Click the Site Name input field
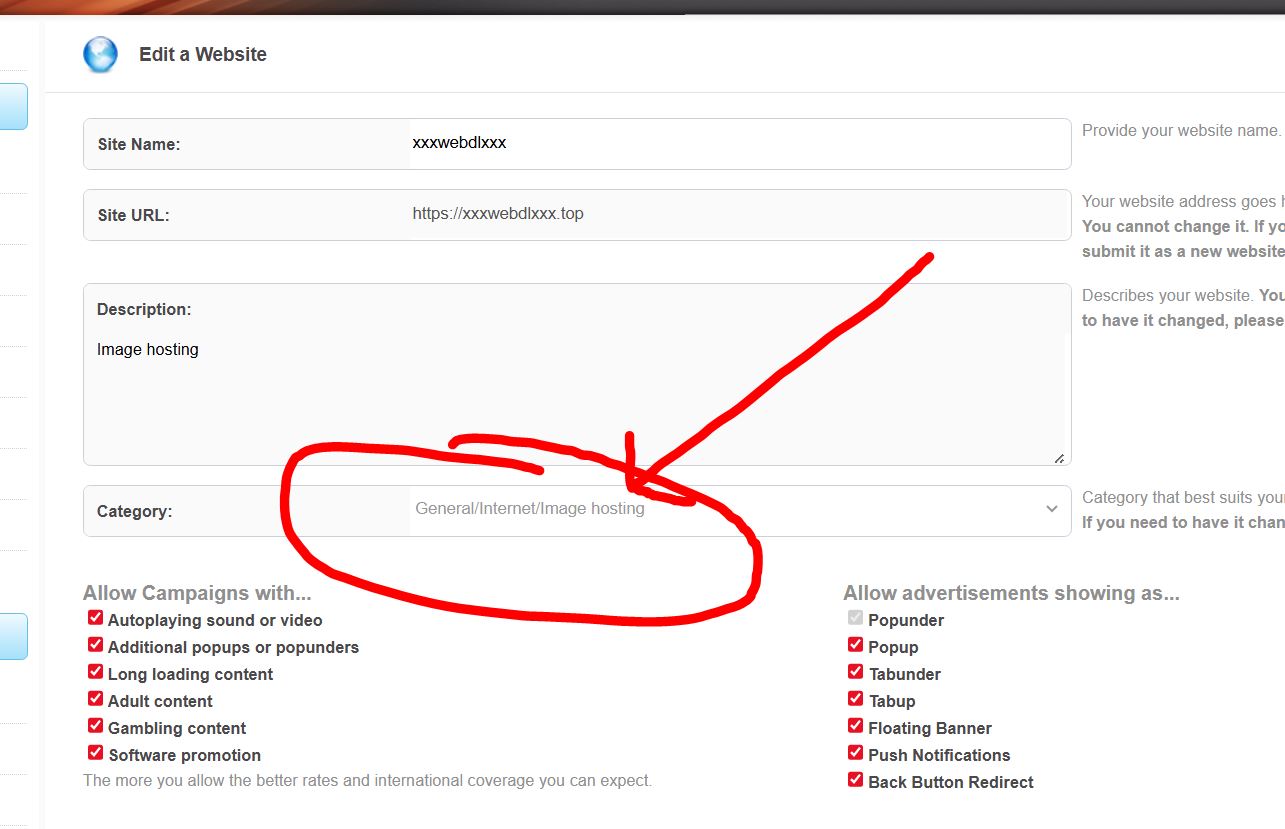Screen dimensions: 1285x829 [x=738, y=144]
